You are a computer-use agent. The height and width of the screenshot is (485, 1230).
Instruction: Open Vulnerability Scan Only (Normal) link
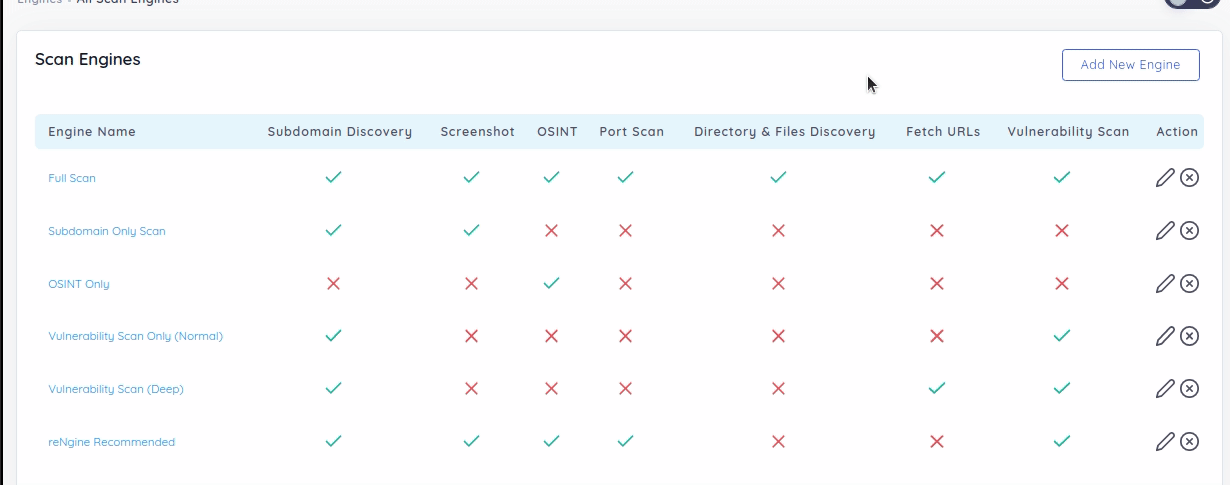coord(136,336)
